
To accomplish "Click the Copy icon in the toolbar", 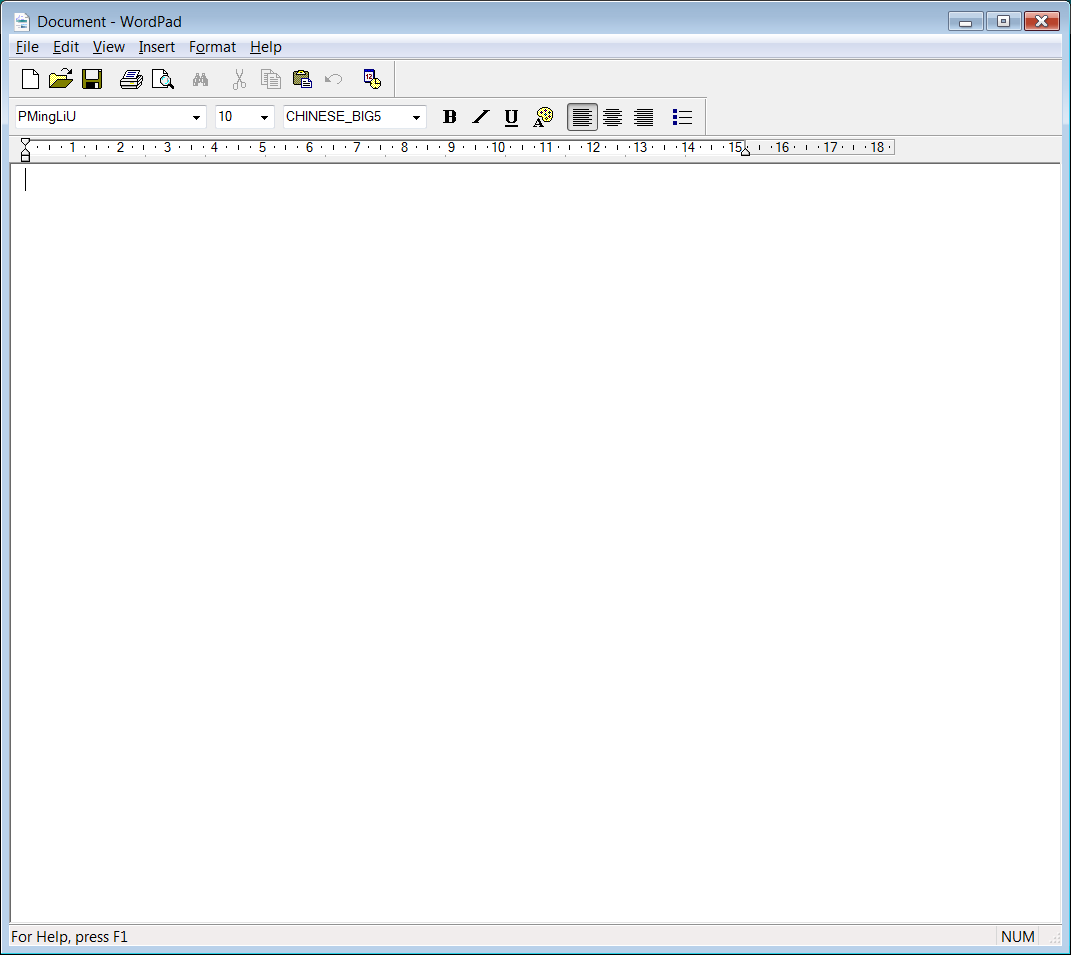I will coord(270,79).
